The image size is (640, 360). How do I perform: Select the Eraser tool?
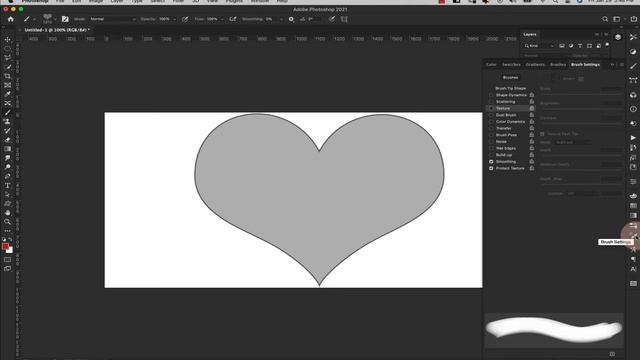[x=7, y=140]
